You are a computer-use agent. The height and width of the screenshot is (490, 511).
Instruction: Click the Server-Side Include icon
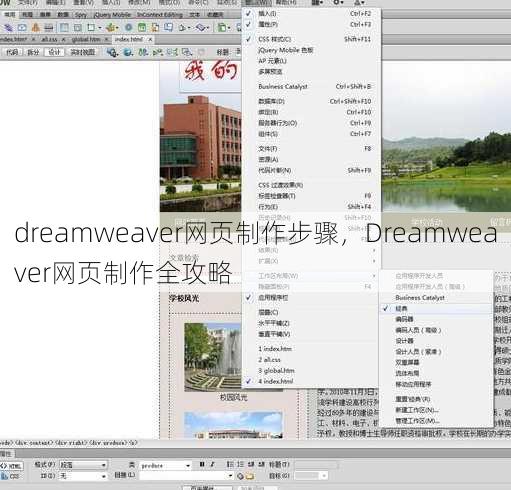(x=155, y=27)
